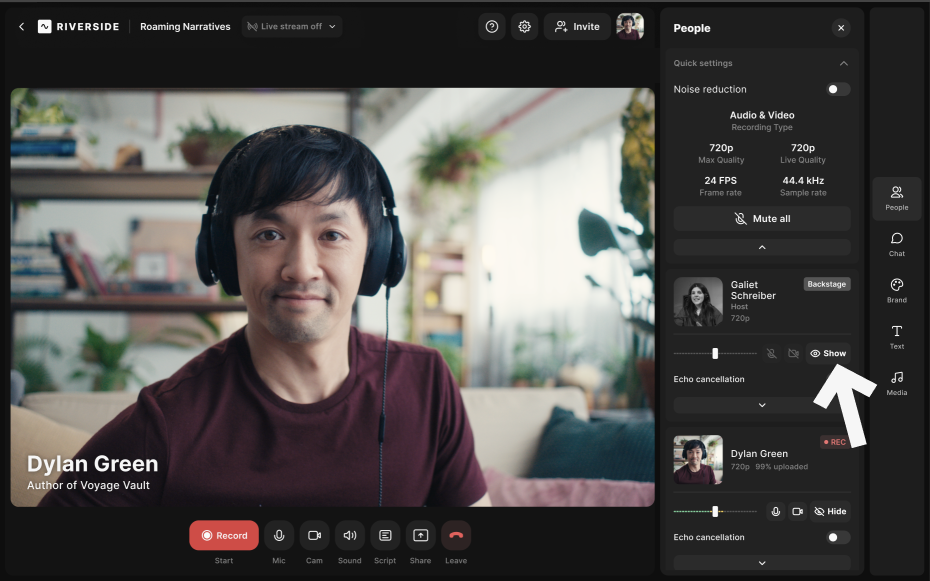Viewport: 930px width, 581px height.
Task: Open Sound speaker settings
Action: 349,535
